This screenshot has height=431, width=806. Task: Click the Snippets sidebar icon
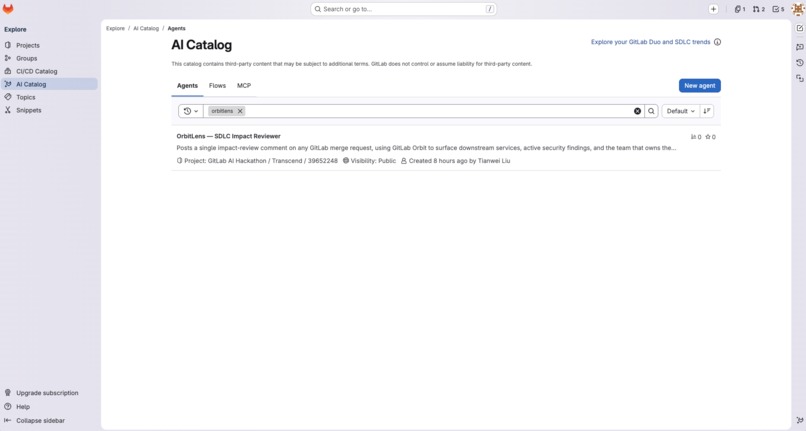click(8, 110)
